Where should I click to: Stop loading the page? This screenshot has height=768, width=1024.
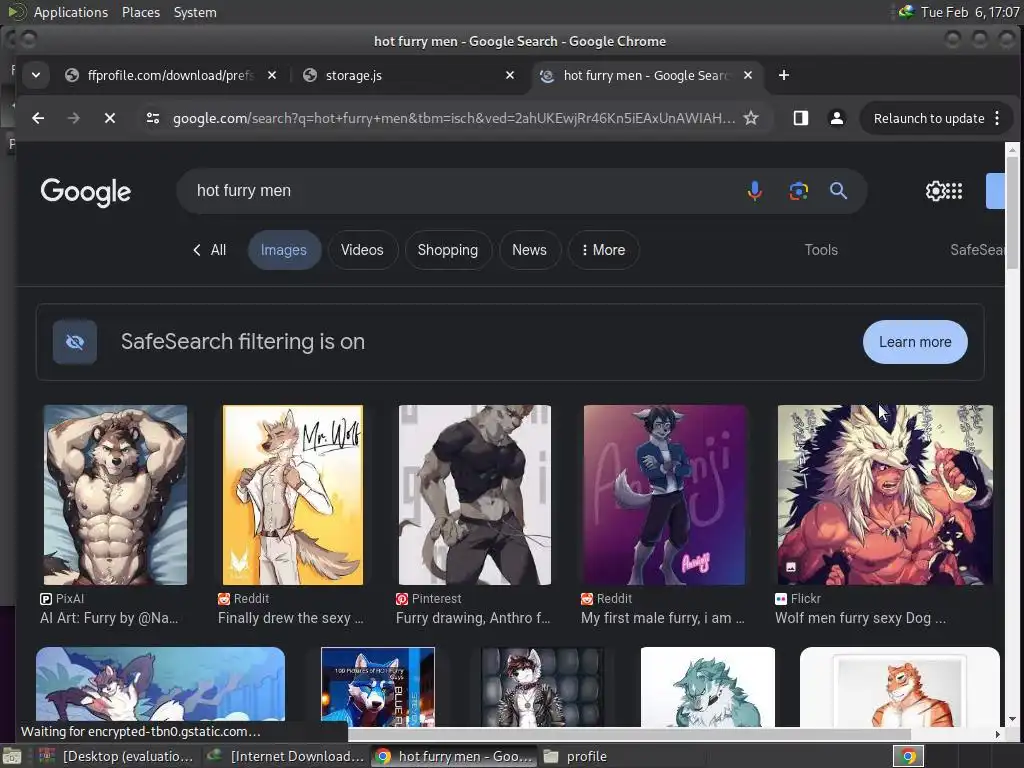coord(110,118)
